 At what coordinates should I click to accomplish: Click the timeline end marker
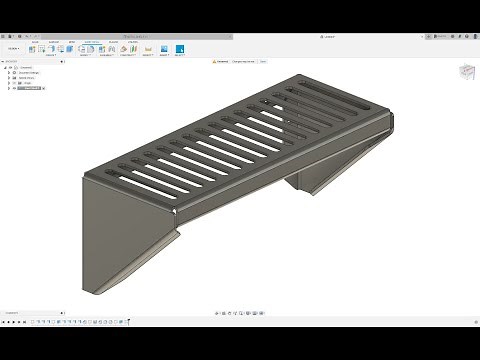[x=128, y=321]
